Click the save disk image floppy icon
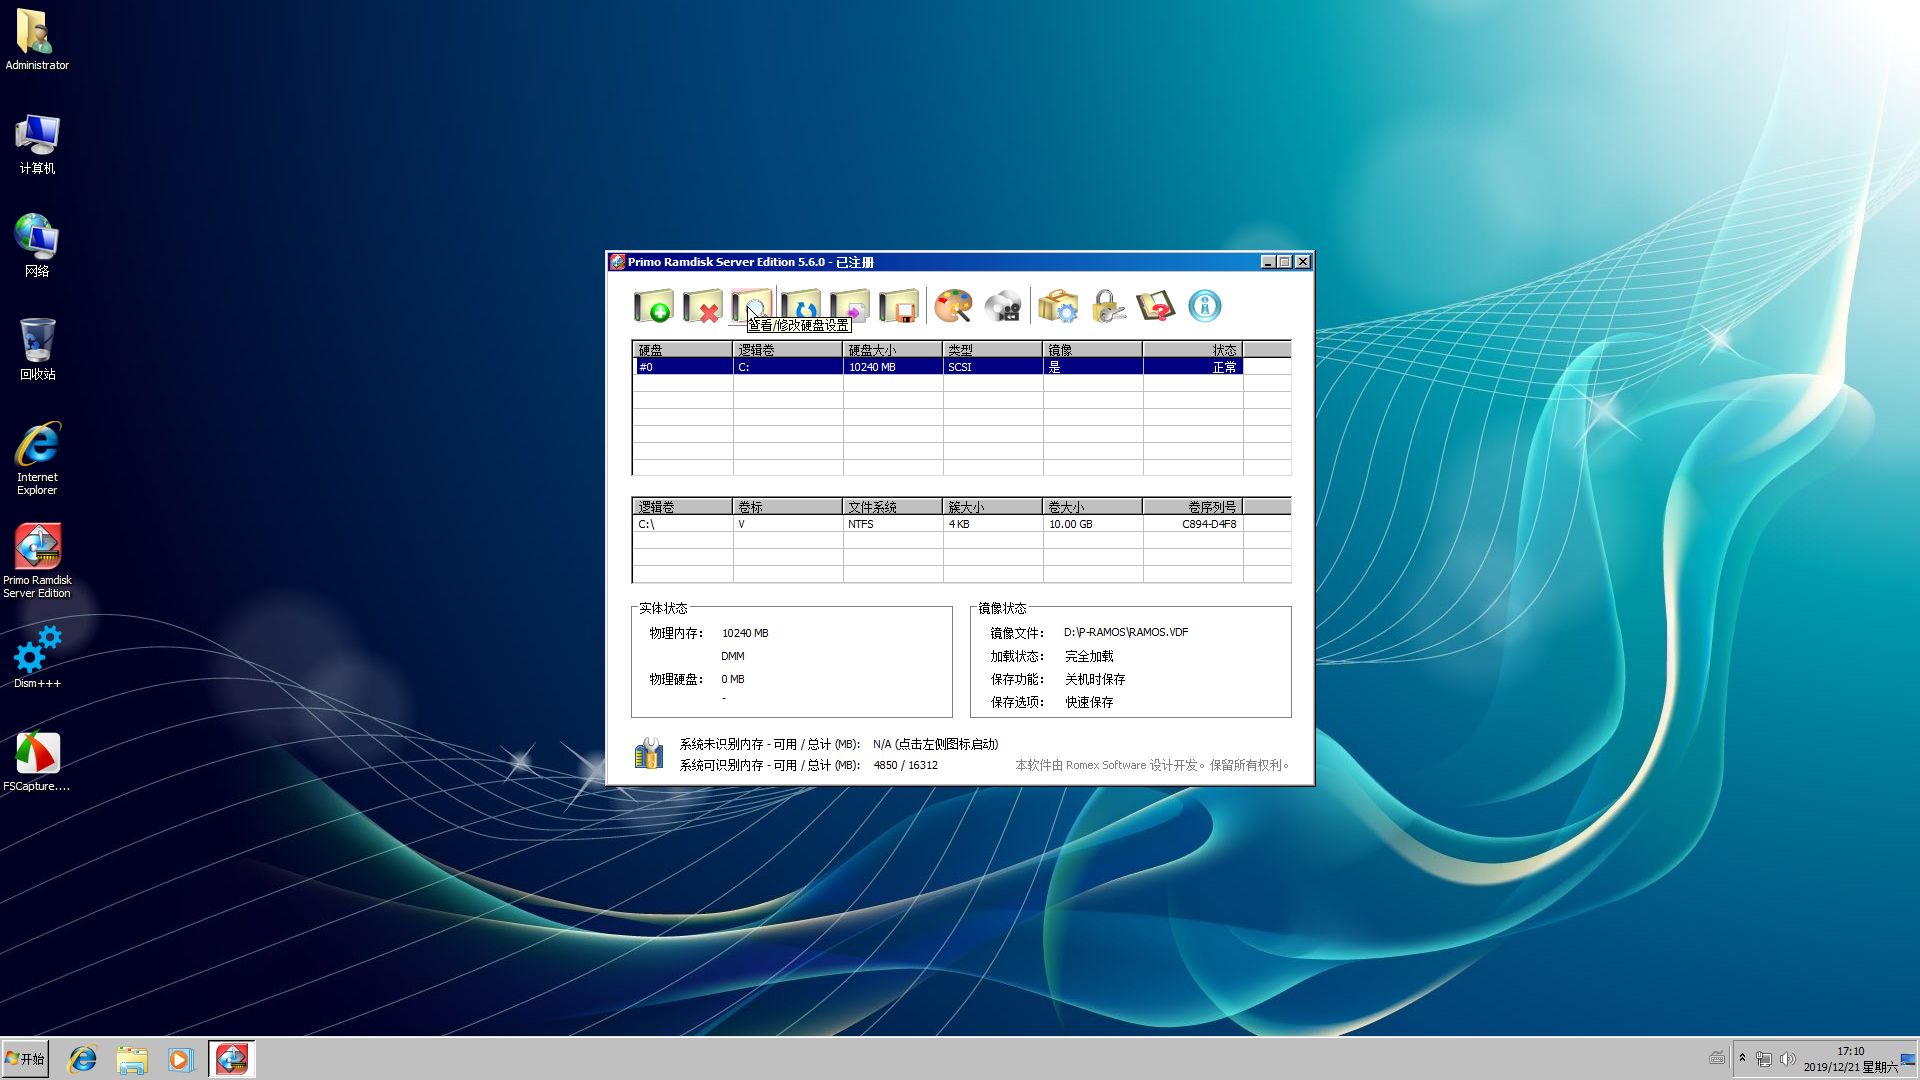 [899, 306]
